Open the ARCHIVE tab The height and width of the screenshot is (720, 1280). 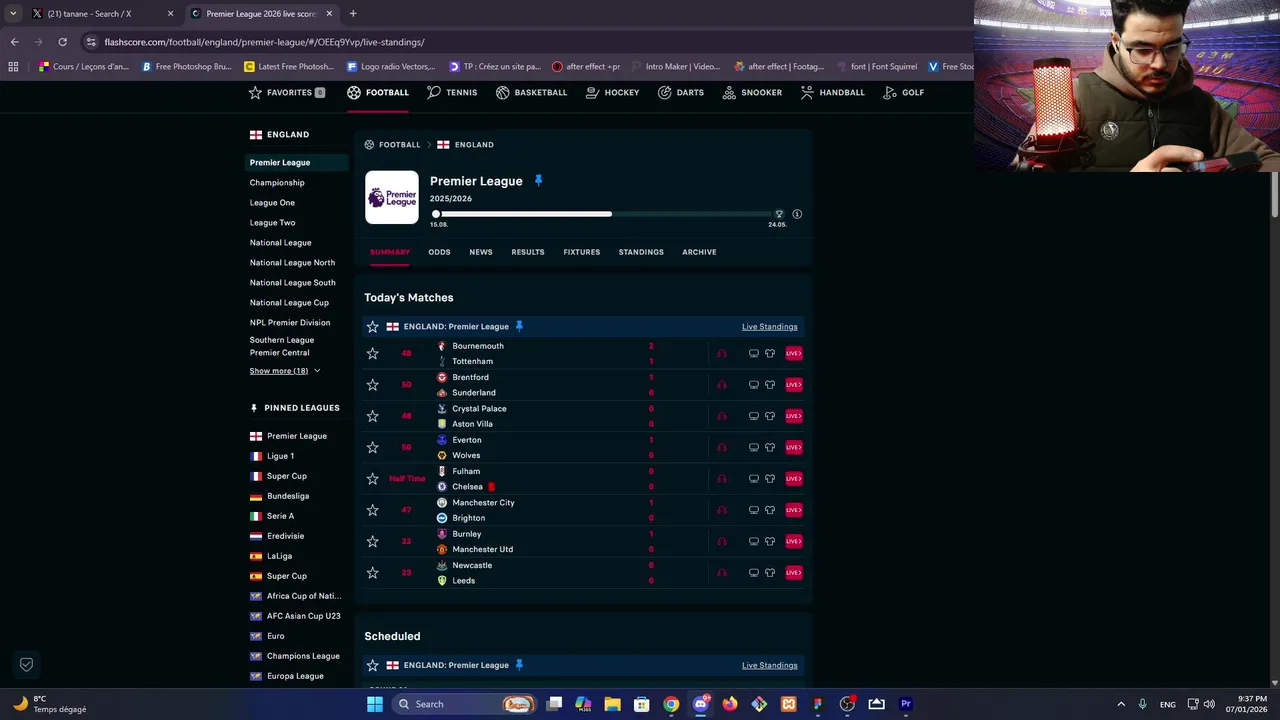coord(699,252)
